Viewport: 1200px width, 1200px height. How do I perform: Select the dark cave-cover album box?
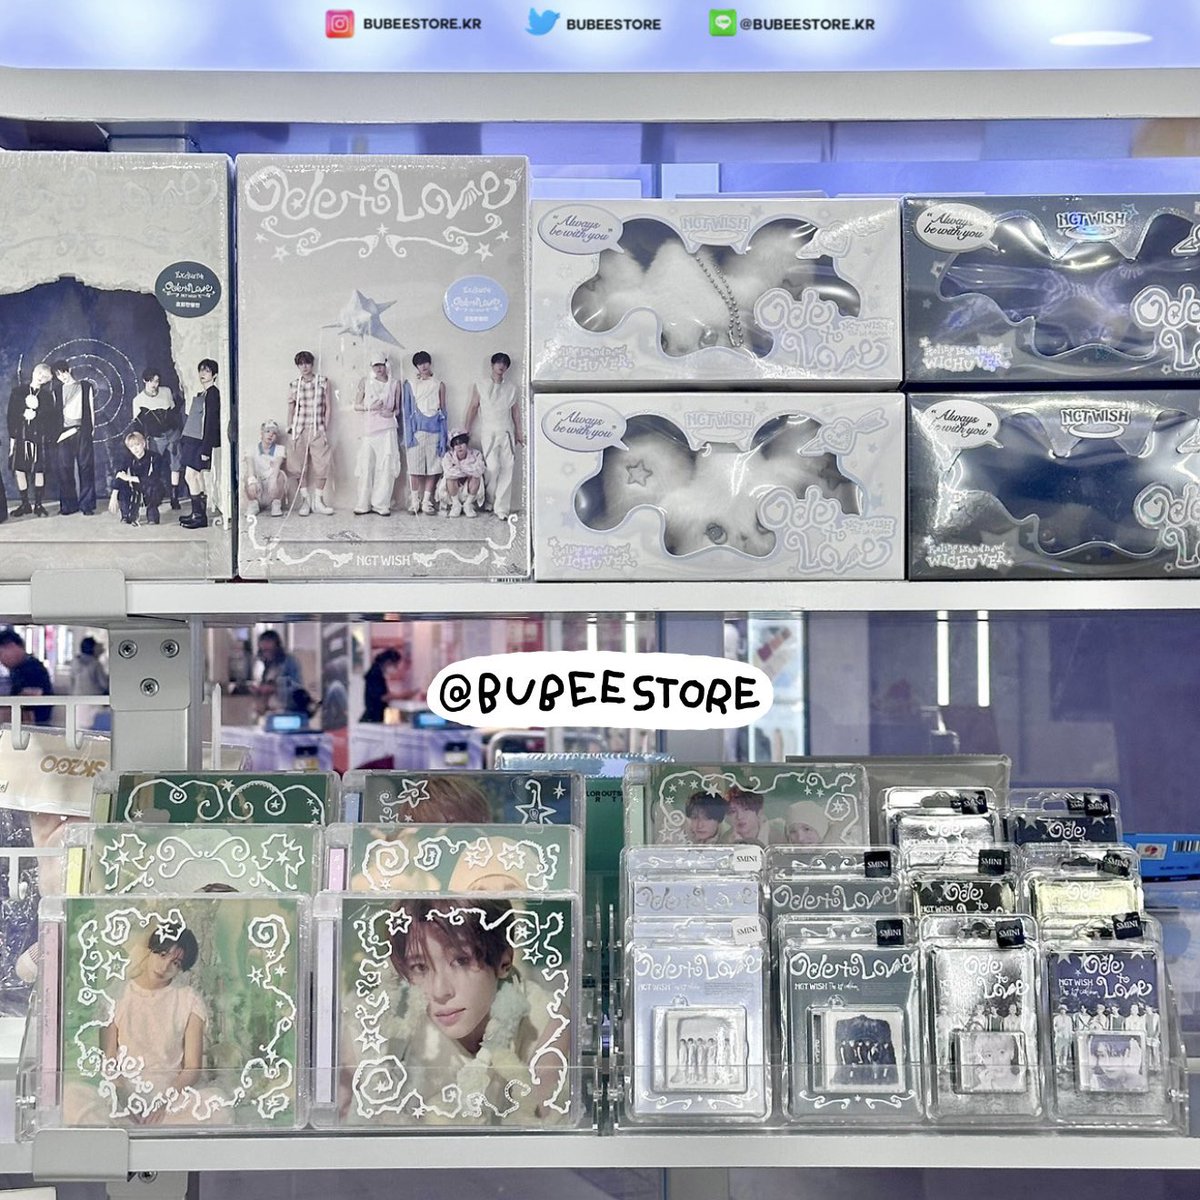tap(114, 366)
